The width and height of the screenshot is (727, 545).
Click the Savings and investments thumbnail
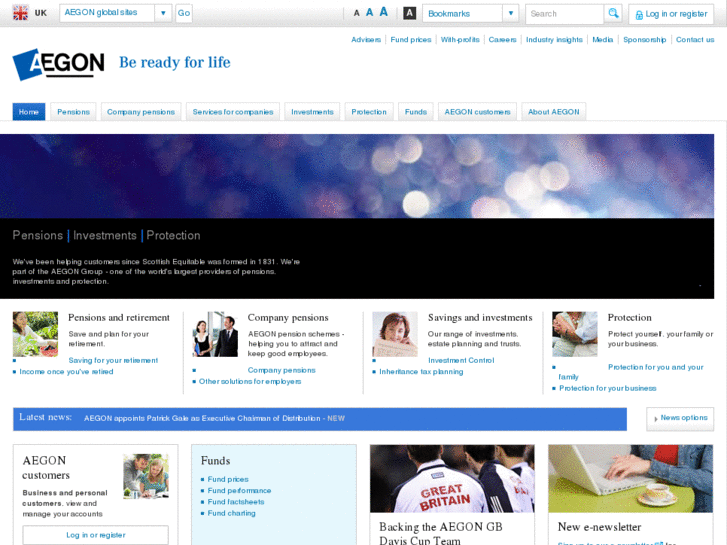click(x=395, y=334)
